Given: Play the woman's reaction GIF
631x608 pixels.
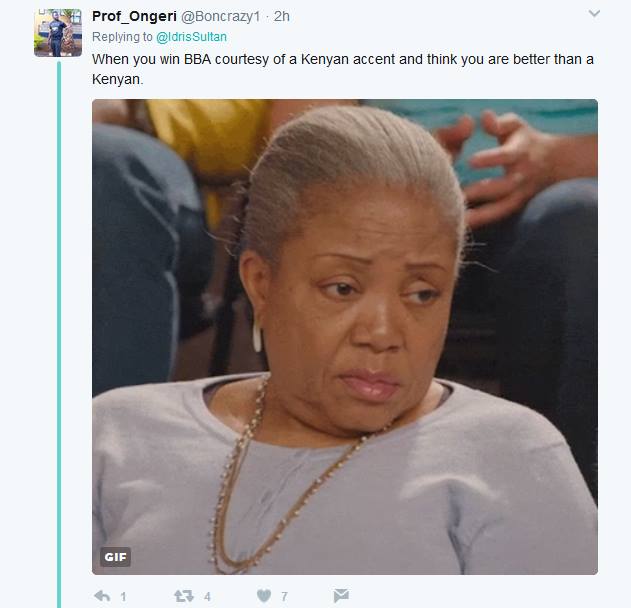Looking at the screenshot, I should [x=345, y=337].
